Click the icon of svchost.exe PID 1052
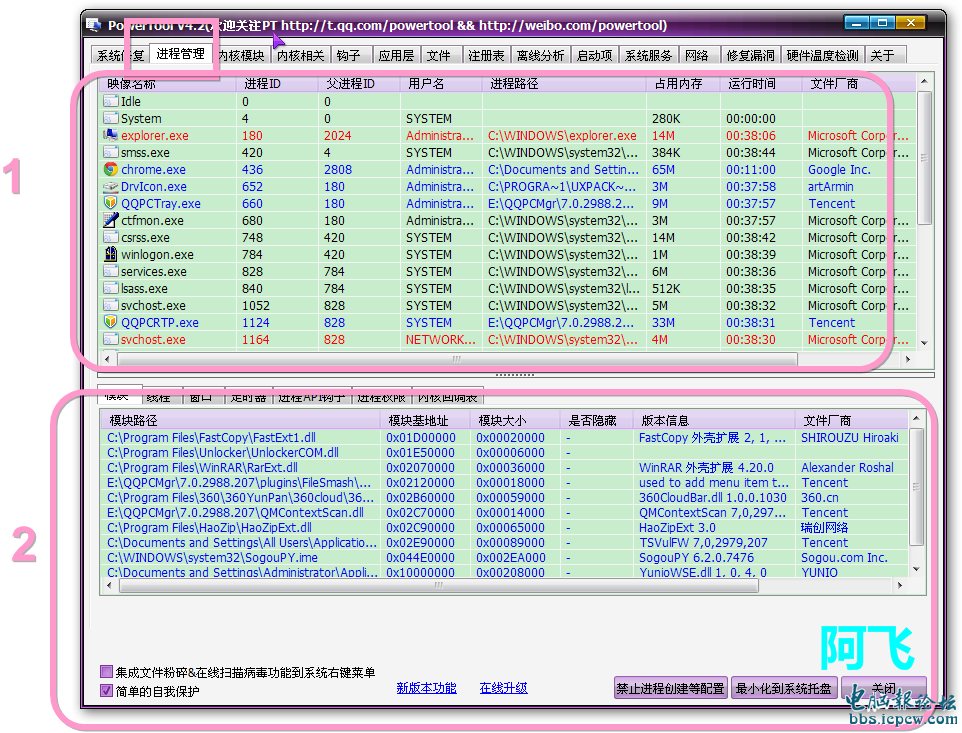This screenshot has height=733, width=962. pos(110,305)
